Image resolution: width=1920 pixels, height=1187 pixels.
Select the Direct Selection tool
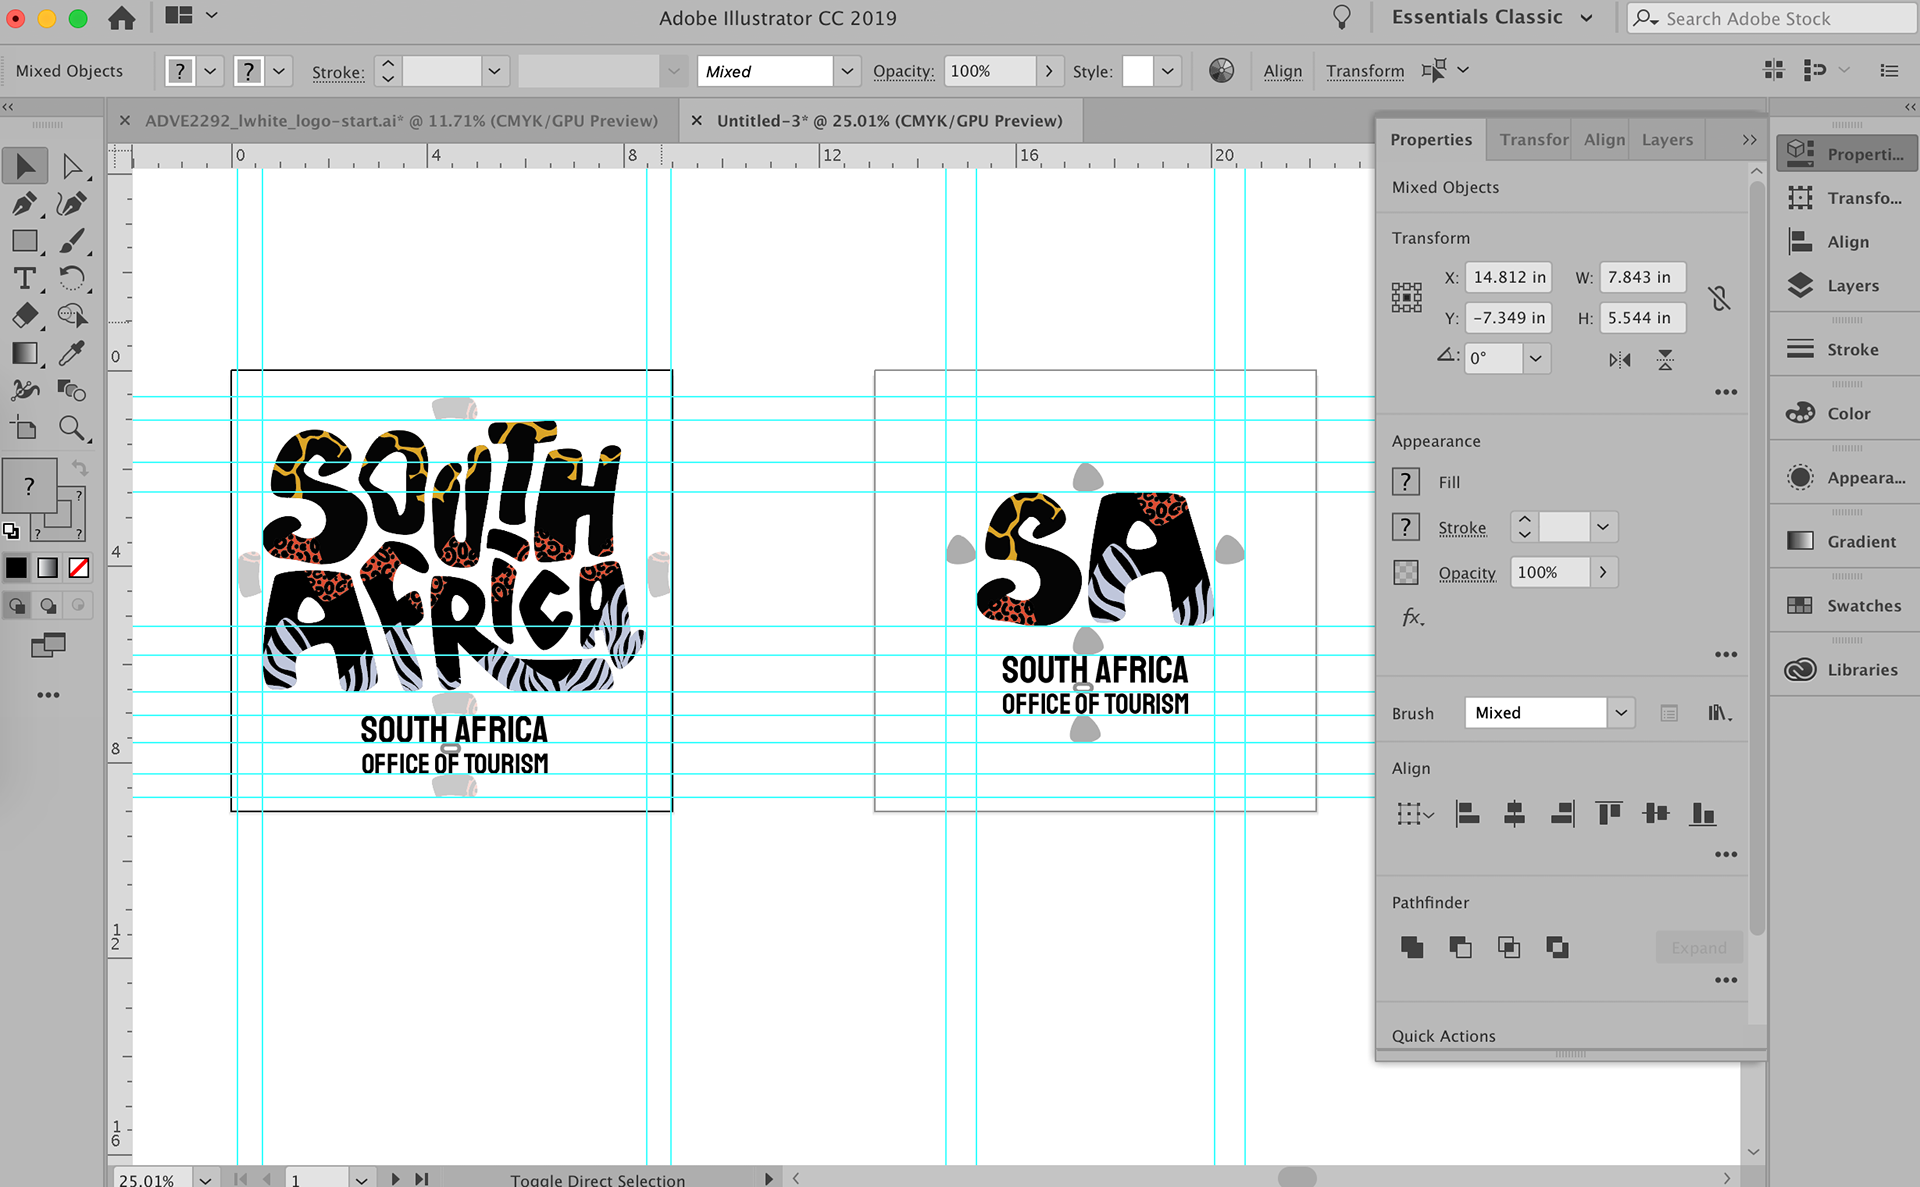click(72, 166)
